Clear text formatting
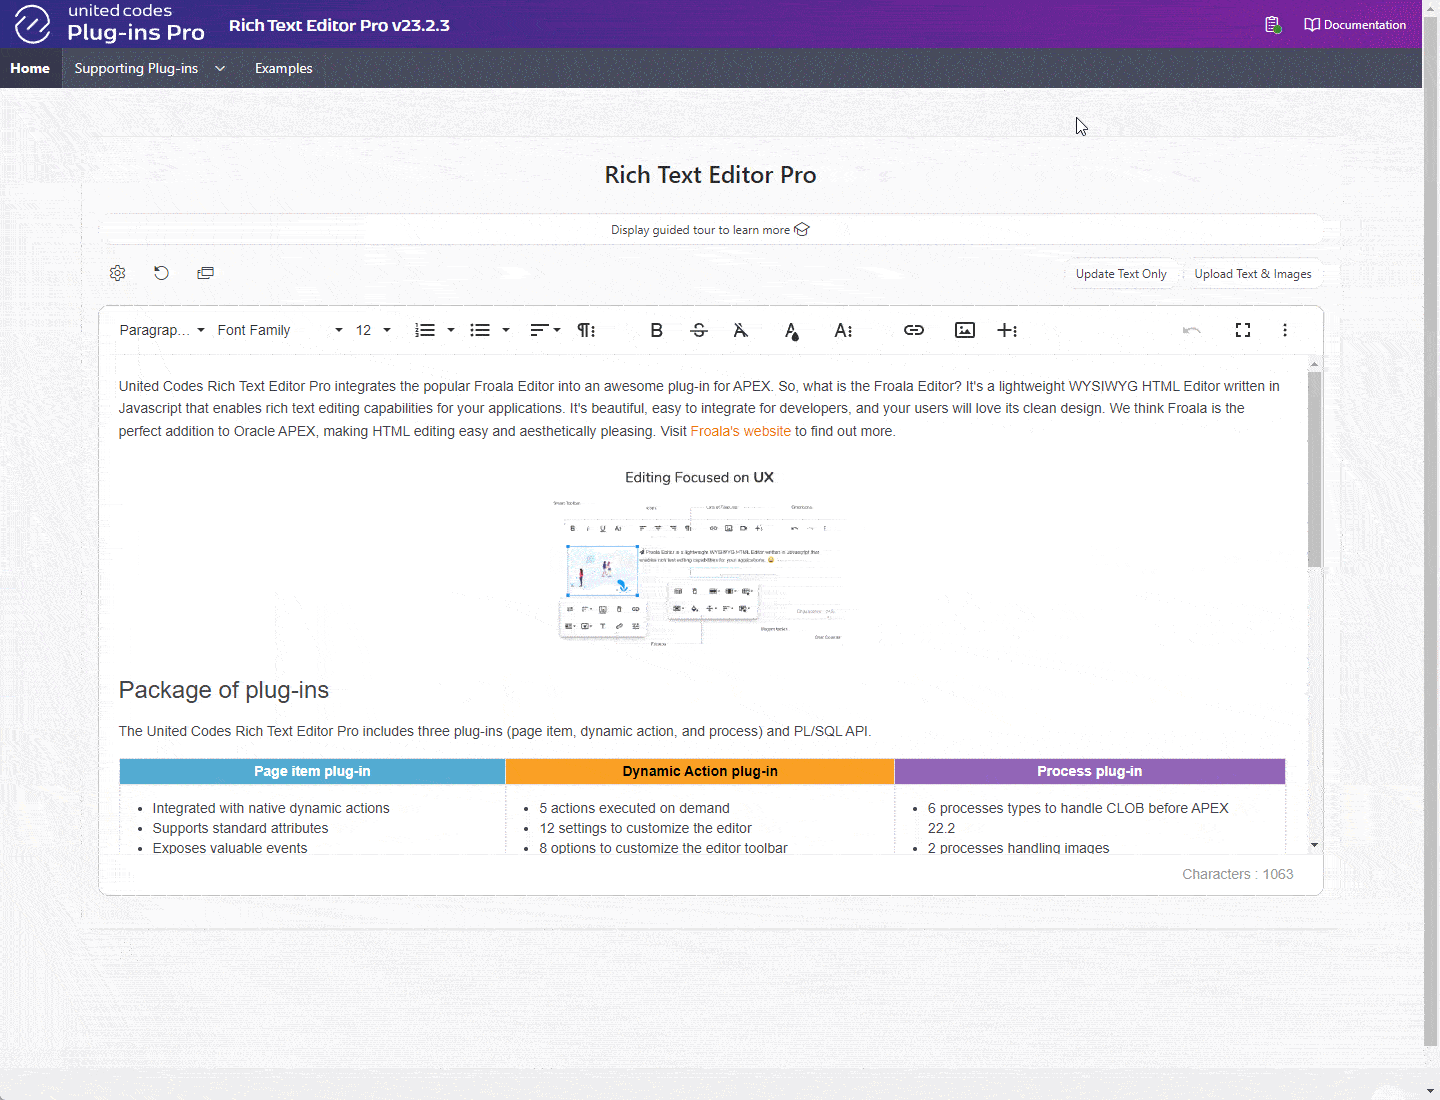The image size is (1440, 1100). 741,330
